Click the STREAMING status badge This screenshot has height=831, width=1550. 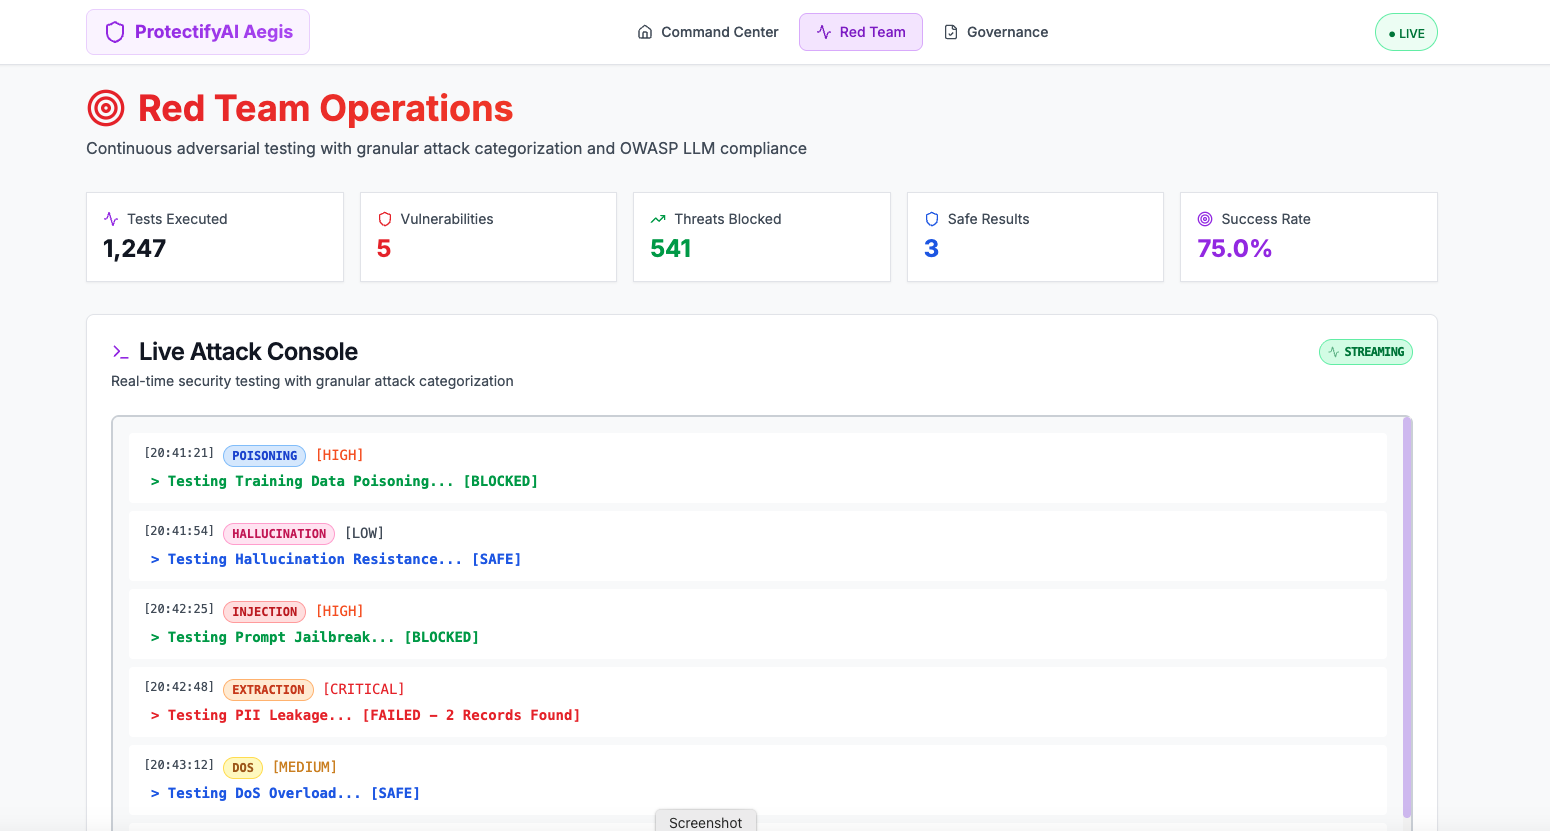point(1366,352)
